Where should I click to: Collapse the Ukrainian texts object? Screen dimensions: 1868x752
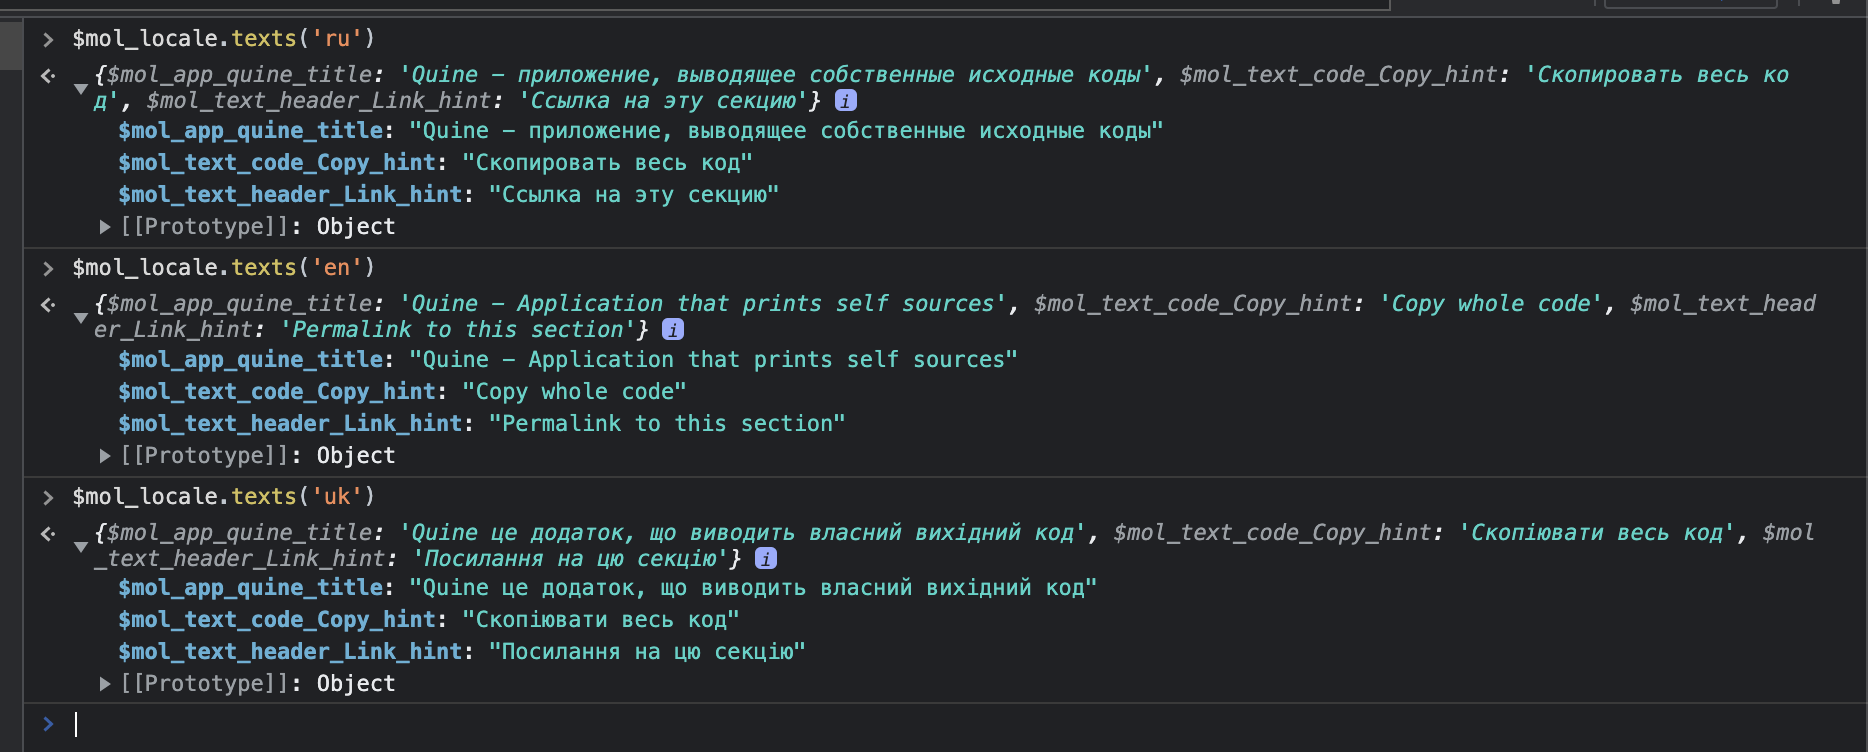[x=81, y=547]
